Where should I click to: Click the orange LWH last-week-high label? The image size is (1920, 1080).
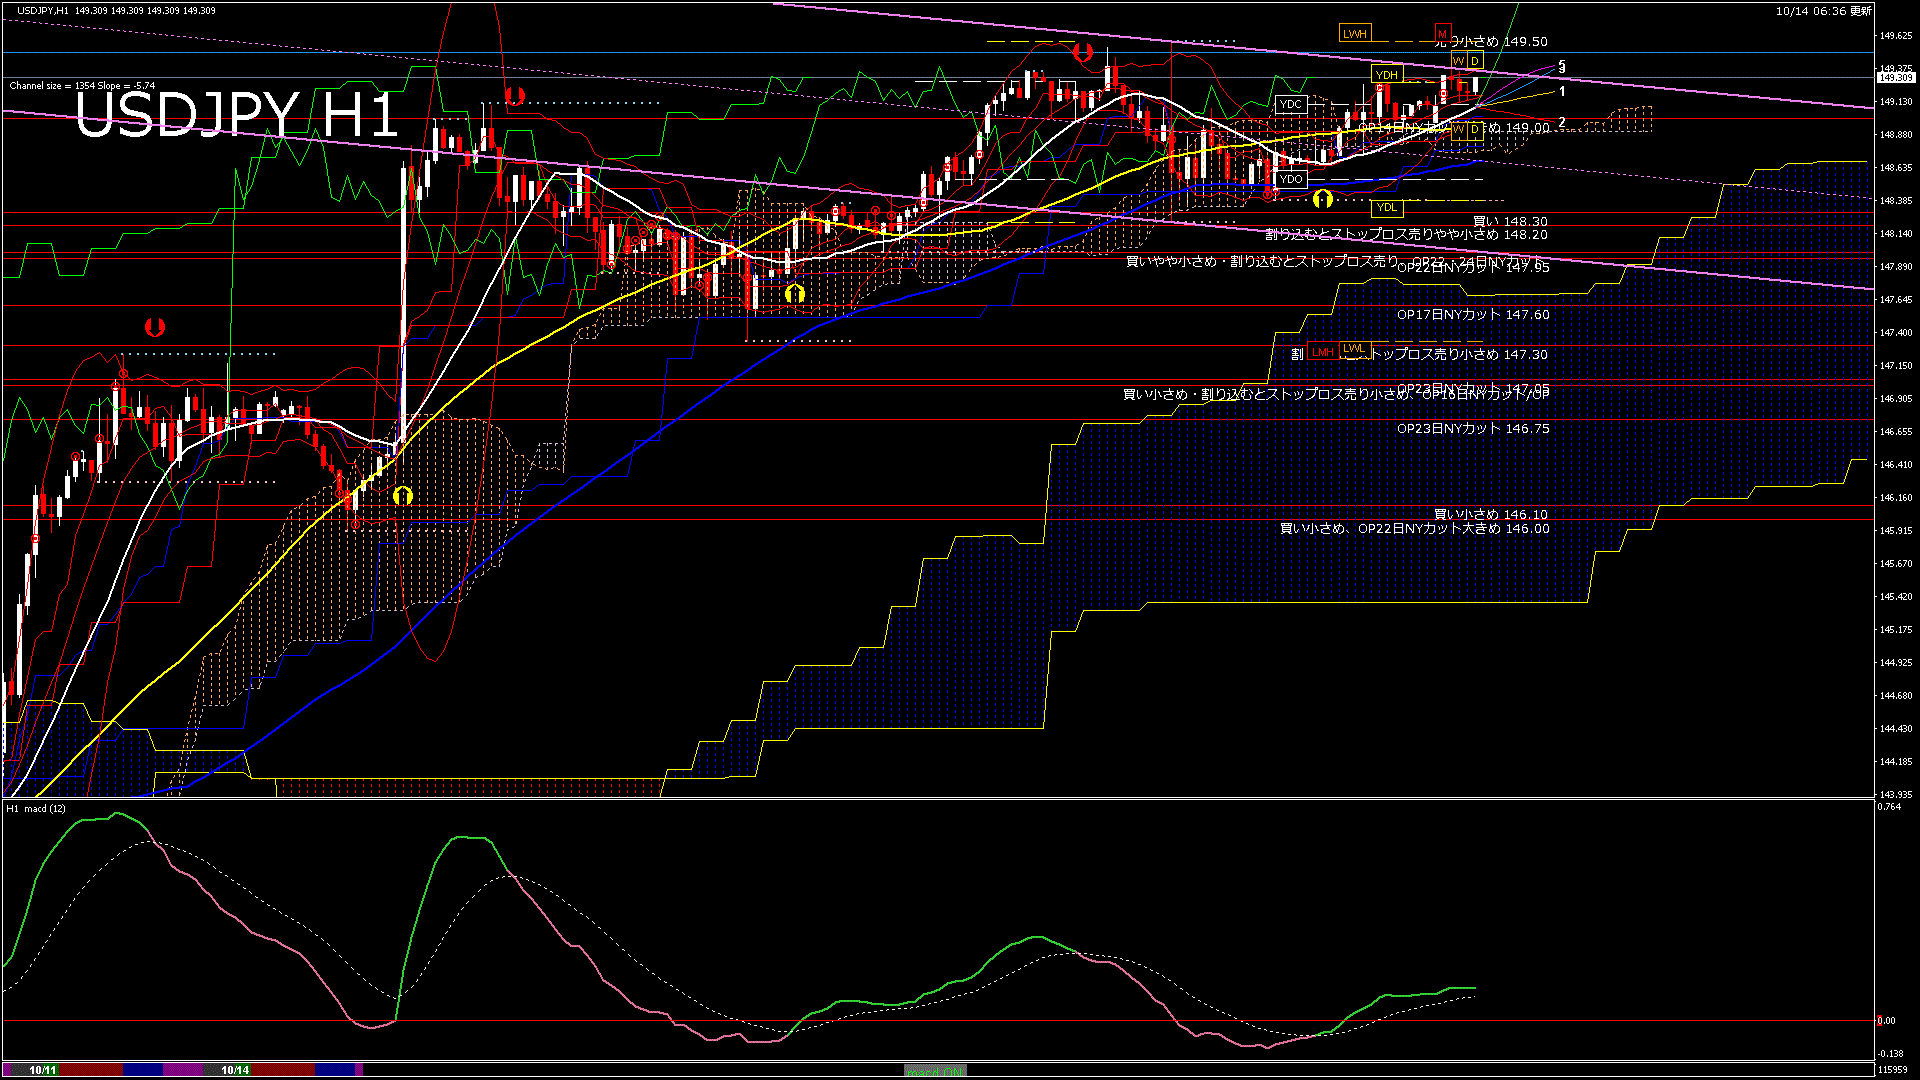(x=1355, y=34)
